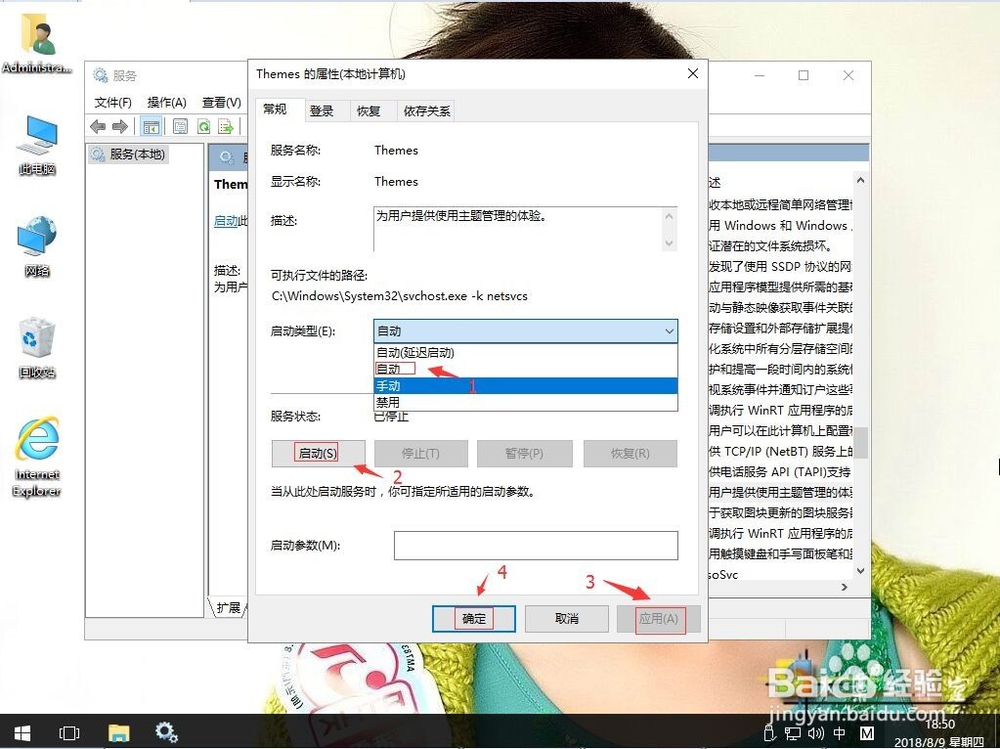1000x749 pixels.
Task: Open the Administrator desktop folder icon
Action: (x=36, y=42)
